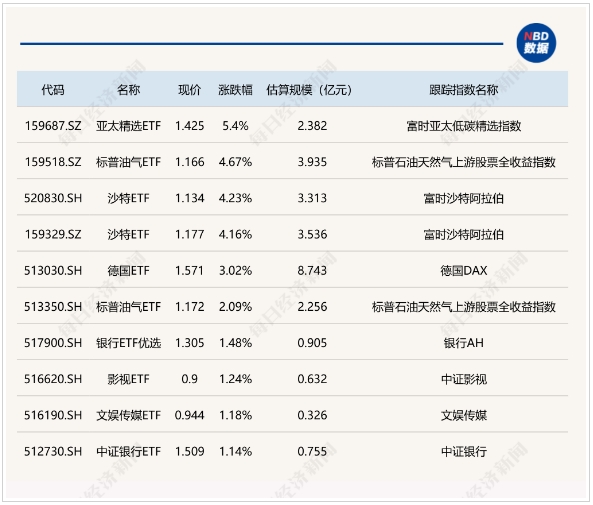Image resolution: width=593 pixels, height=505 pixels.
Task: Click the 估算规模 (亿元) column header
Action: click(x=309, y=90)
